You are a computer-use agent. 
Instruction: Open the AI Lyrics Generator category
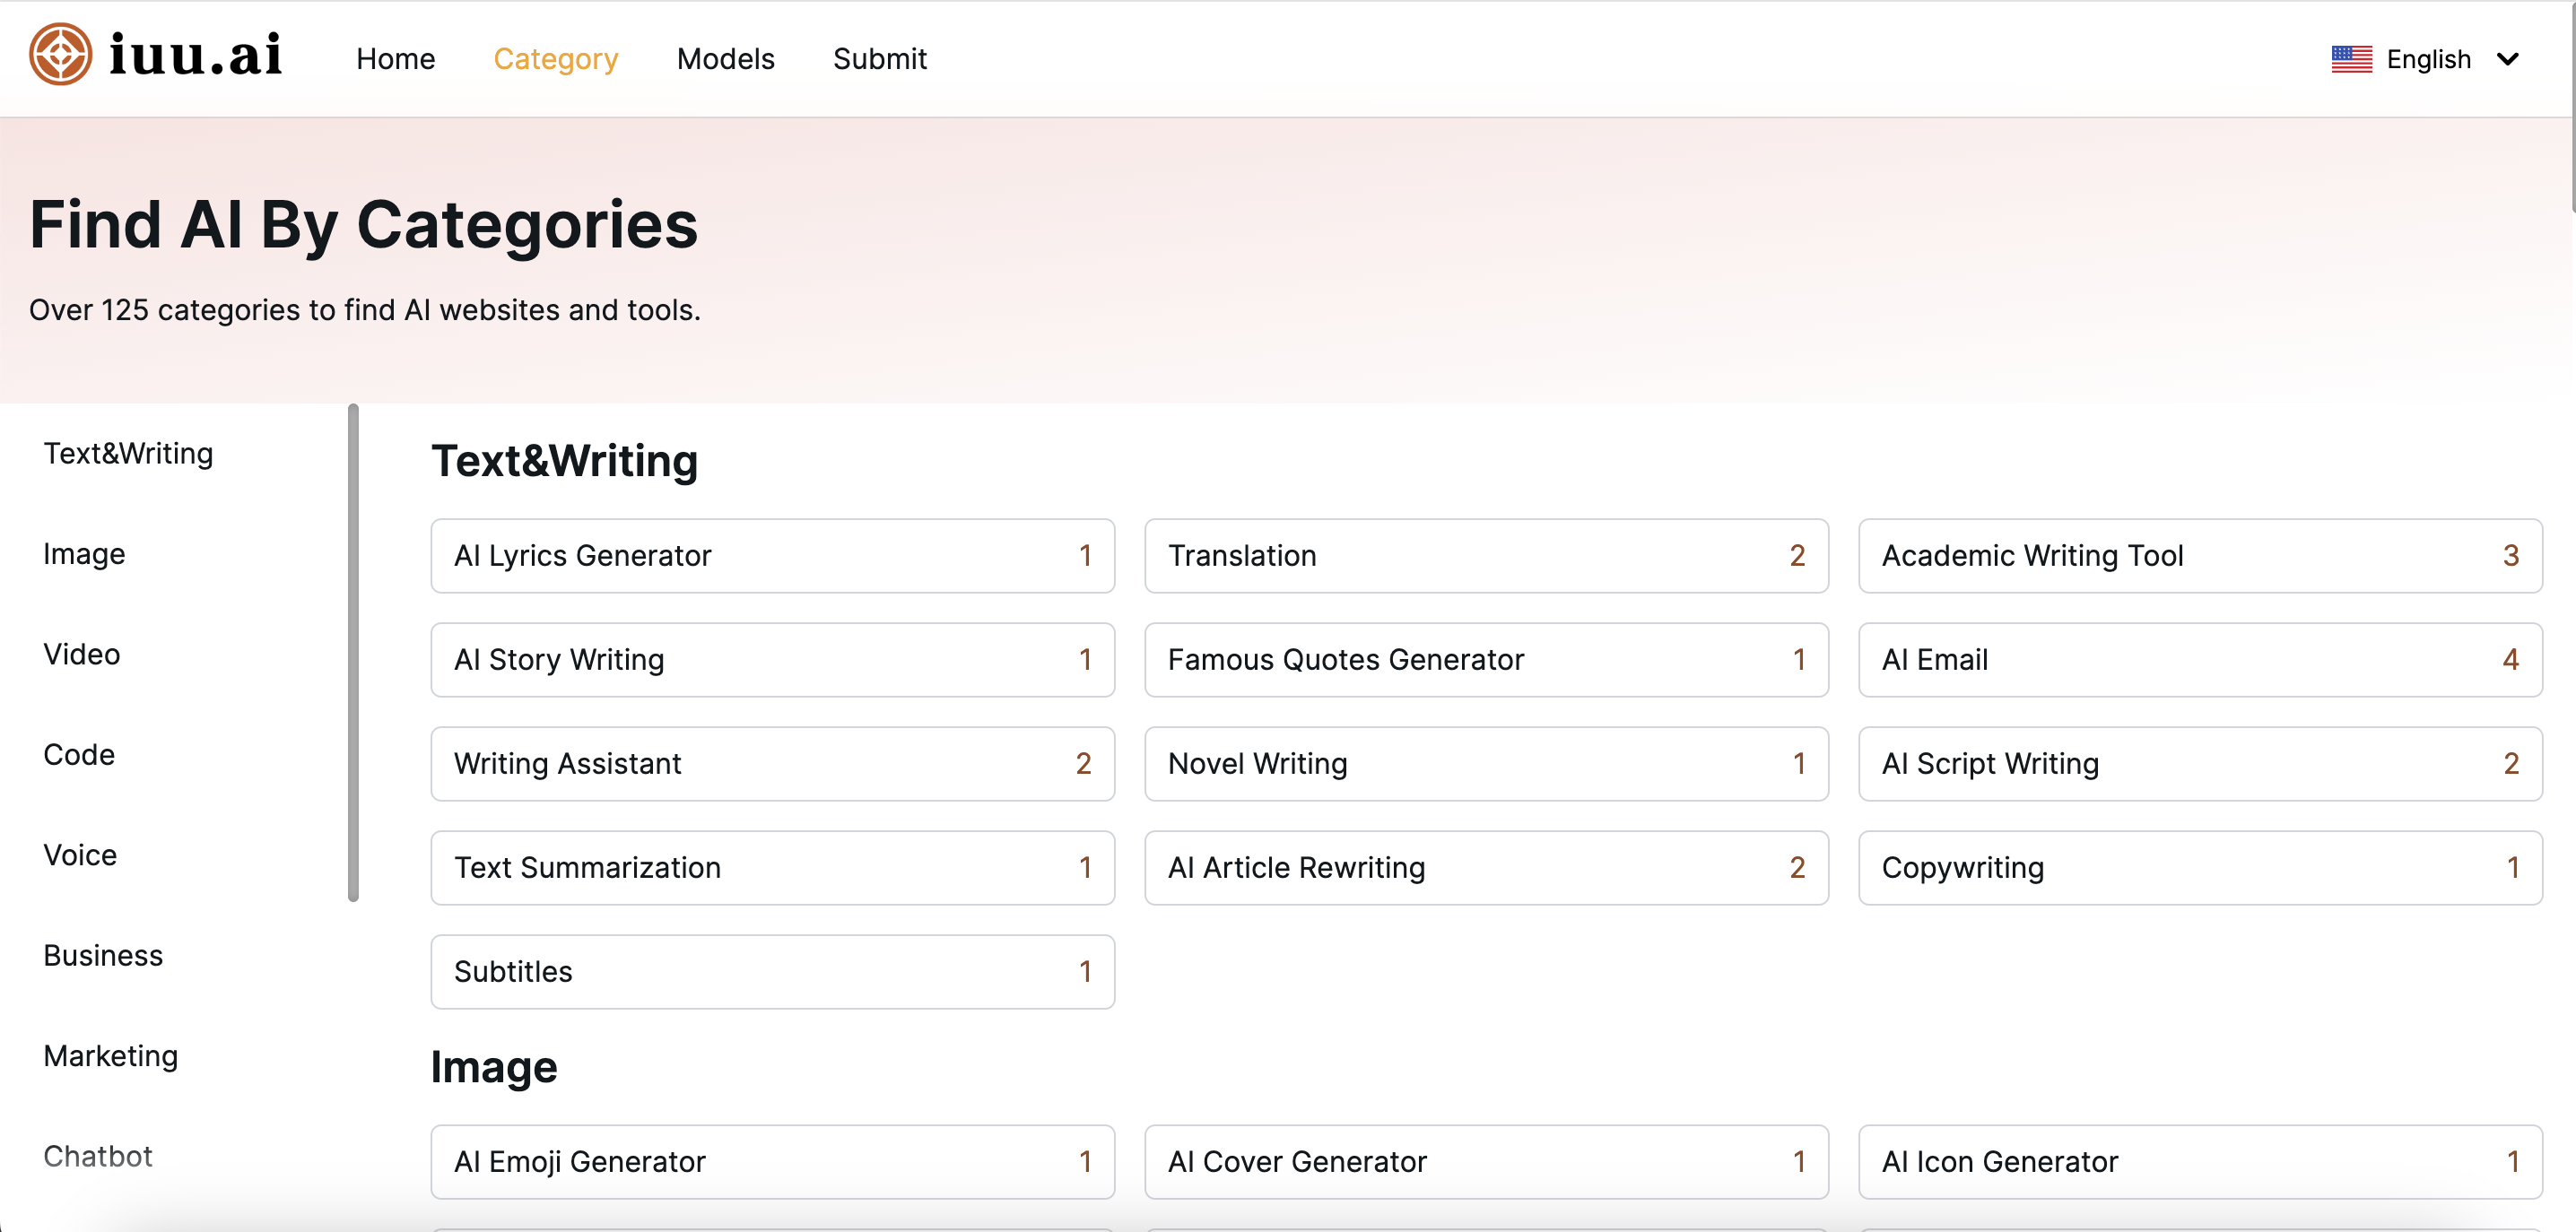pos(772,555)
